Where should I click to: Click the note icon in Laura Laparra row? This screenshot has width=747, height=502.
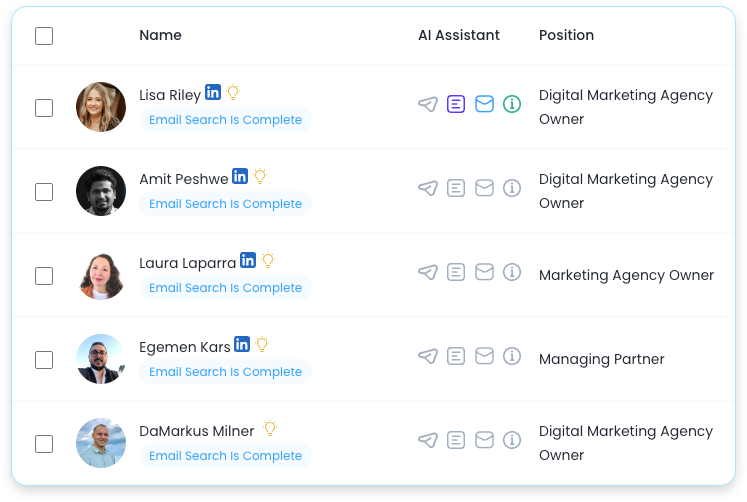tap(456, 272)
